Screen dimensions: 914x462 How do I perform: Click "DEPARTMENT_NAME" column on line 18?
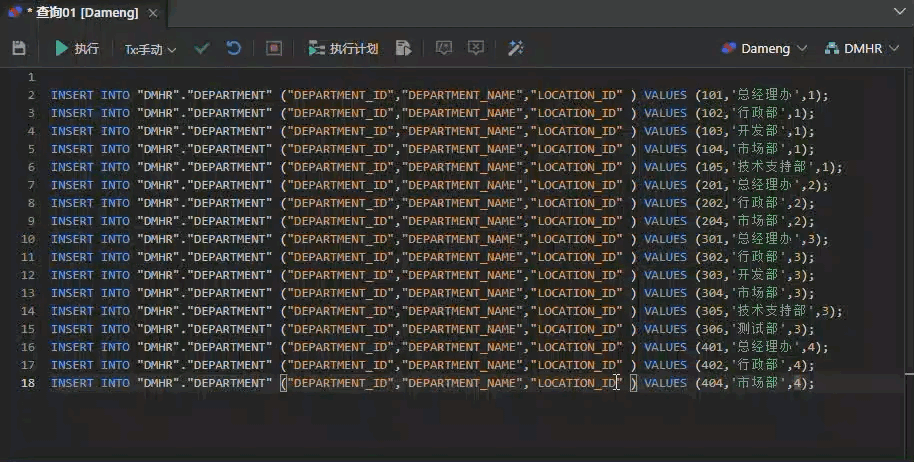462,383
